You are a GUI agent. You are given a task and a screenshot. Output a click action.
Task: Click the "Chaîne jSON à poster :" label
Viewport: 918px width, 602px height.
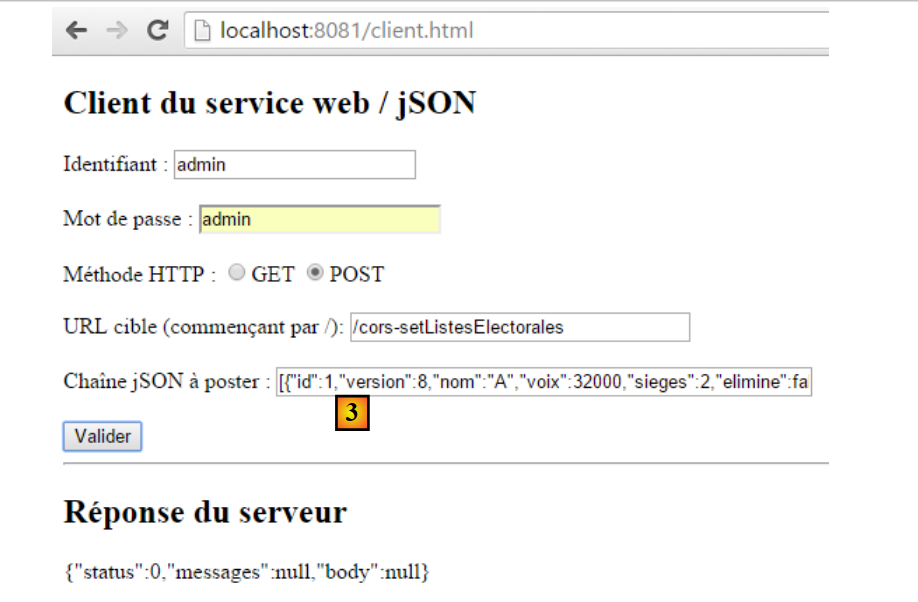(x=166, y=382)
